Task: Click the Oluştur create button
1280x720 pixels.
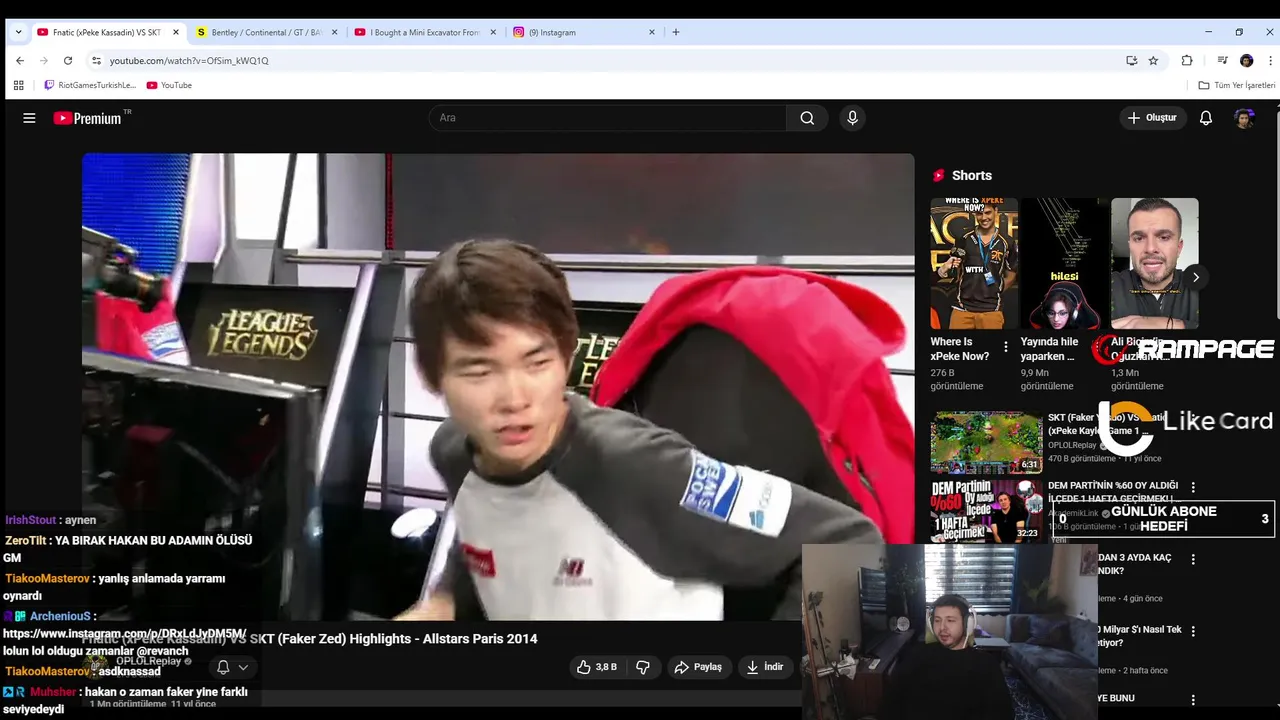Action: (x=1152, y=118)
